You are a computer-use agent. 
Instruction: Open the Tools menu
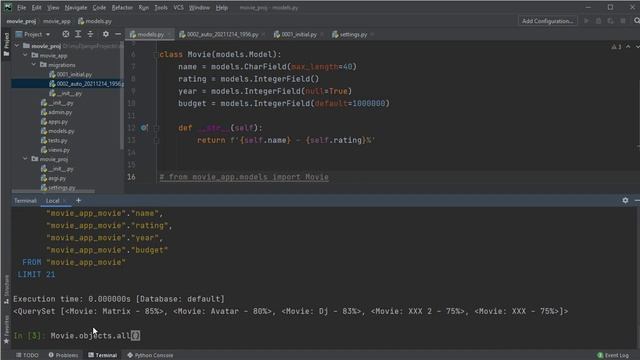tap(161, 8)
